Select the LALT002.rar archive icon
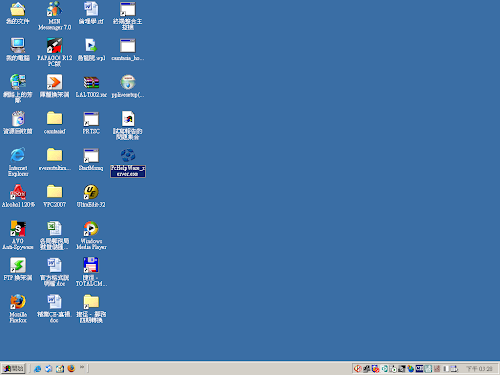500x375 pixels. pos(91,82)
